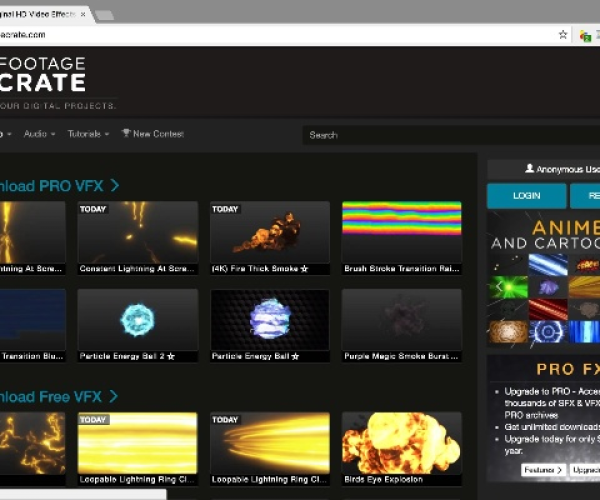This screenshot has height=500, width=600.
Task: Open Purple Magic Smoke Burst thumbnail
Action: click(x=402, y=320)
